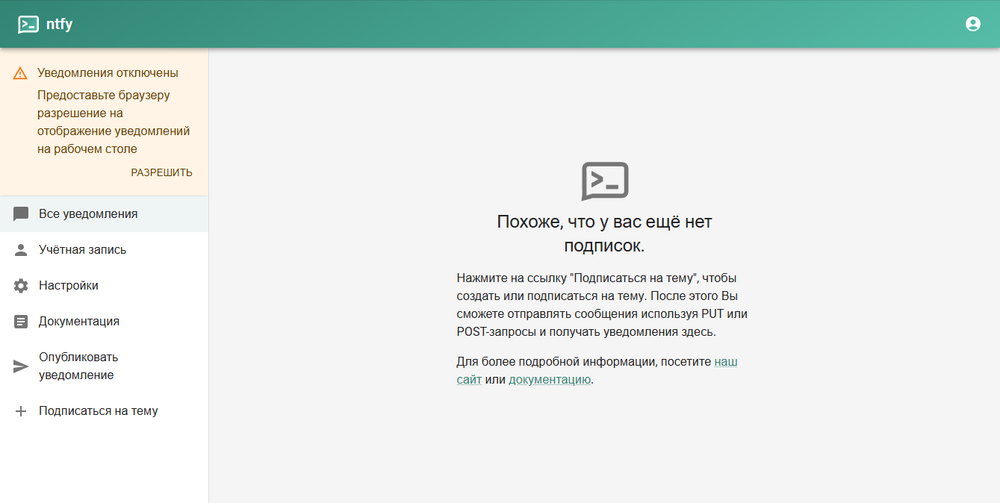The image size is (1000, 503).
Task: Click the large terminal icon in center
Action: point(604,181)
